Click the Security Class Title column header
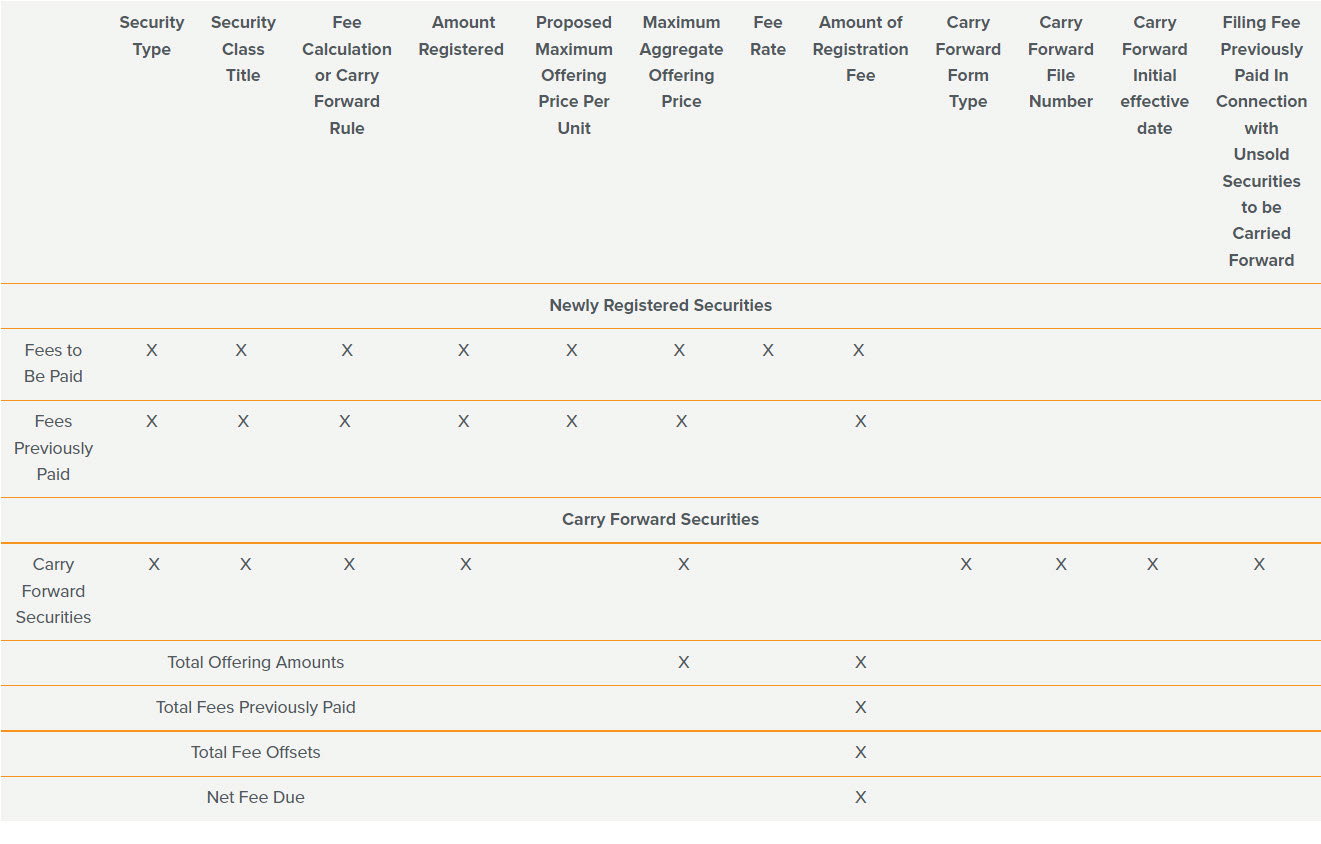This screenshot has height=844, width=1321. tap(243, 49)
